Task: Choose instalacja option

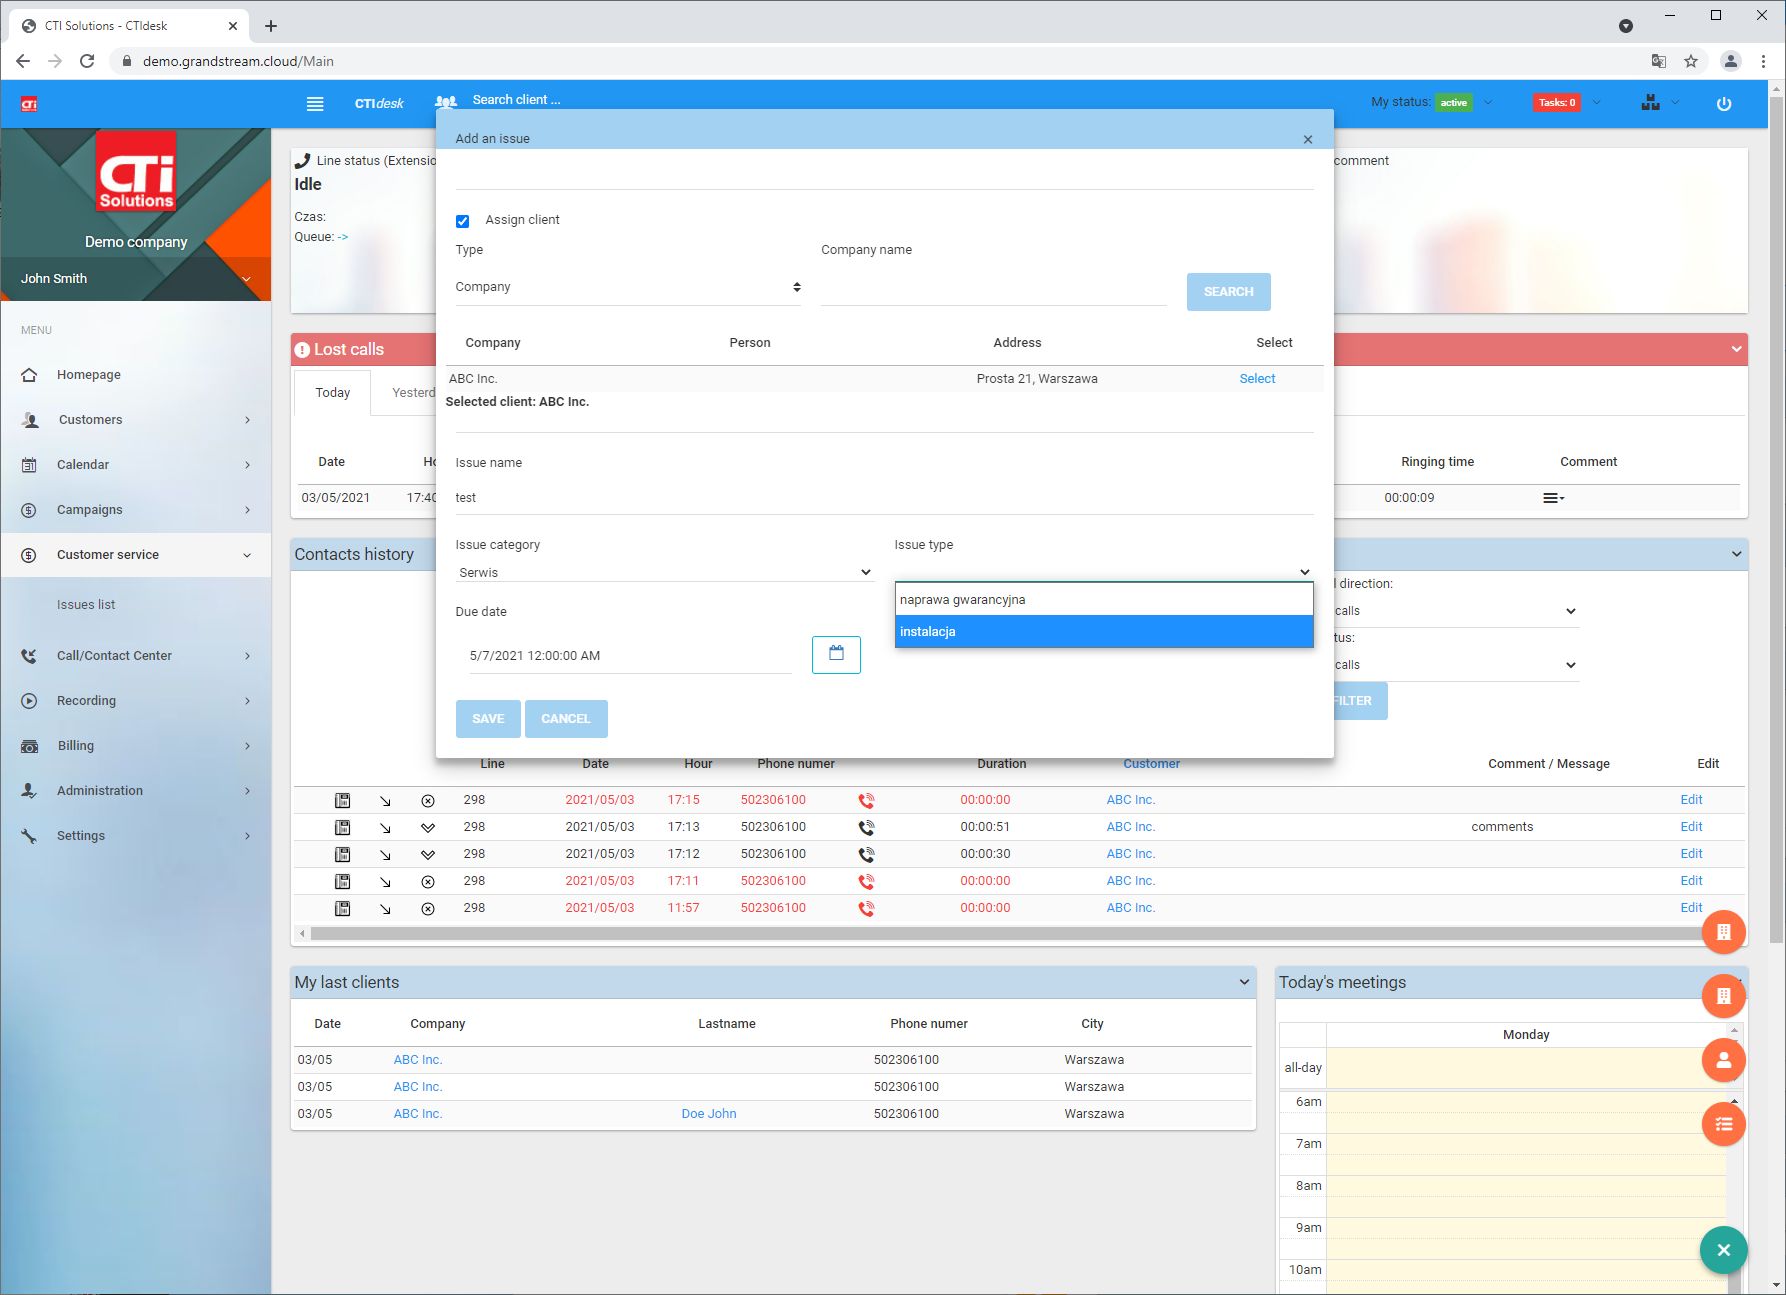Action: click(1104, 631)
